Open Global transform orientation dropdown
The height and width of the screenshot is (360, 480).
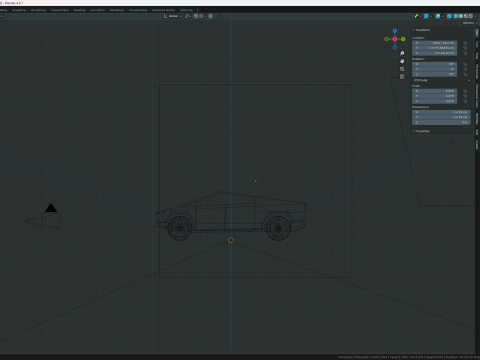(172, 16)
